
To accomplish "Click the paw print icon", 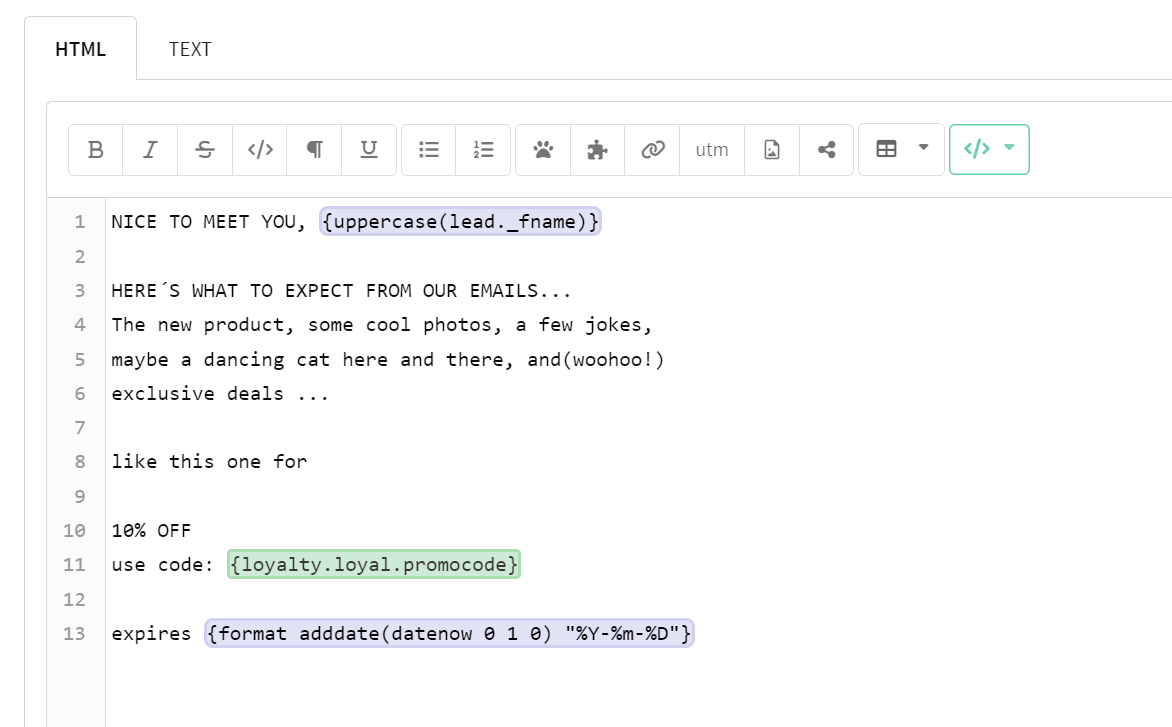I will click(x=543, y=149).
